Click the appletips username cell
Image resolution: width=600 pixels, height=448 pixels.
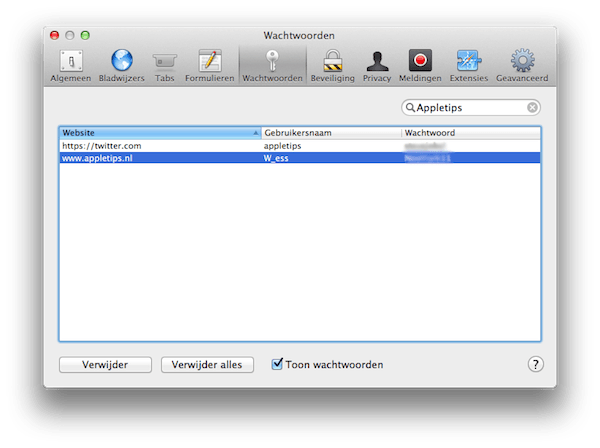(x=282, y=146)
